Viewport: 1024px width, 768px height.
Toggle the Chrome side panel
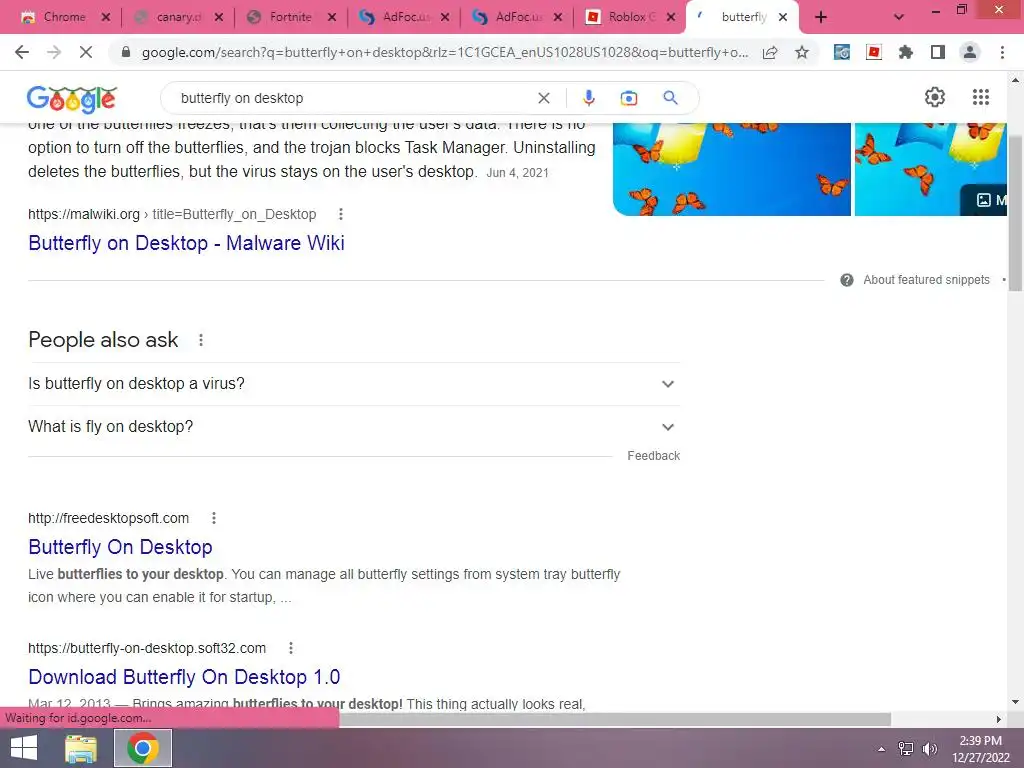click(x=938, y=52)
